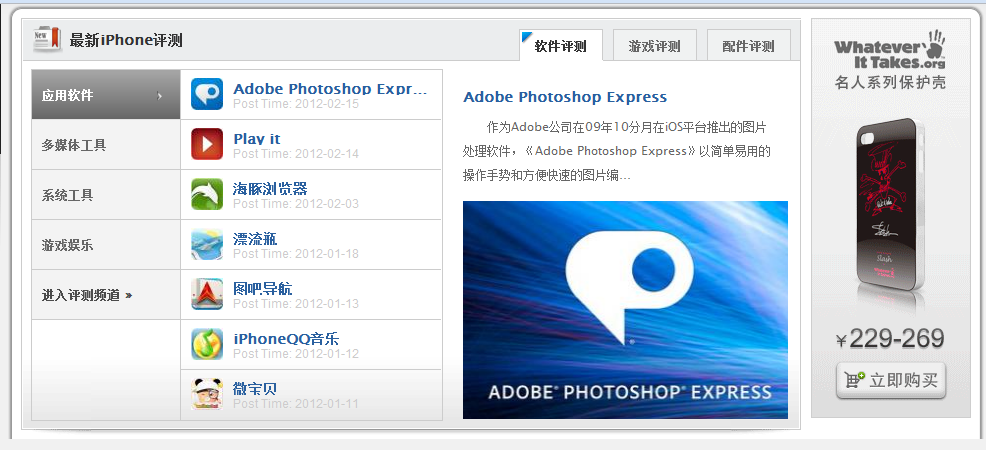Click the shopping cart icon in 立即购买
Viewport: 986px width, 450px height.
(855, 380)
